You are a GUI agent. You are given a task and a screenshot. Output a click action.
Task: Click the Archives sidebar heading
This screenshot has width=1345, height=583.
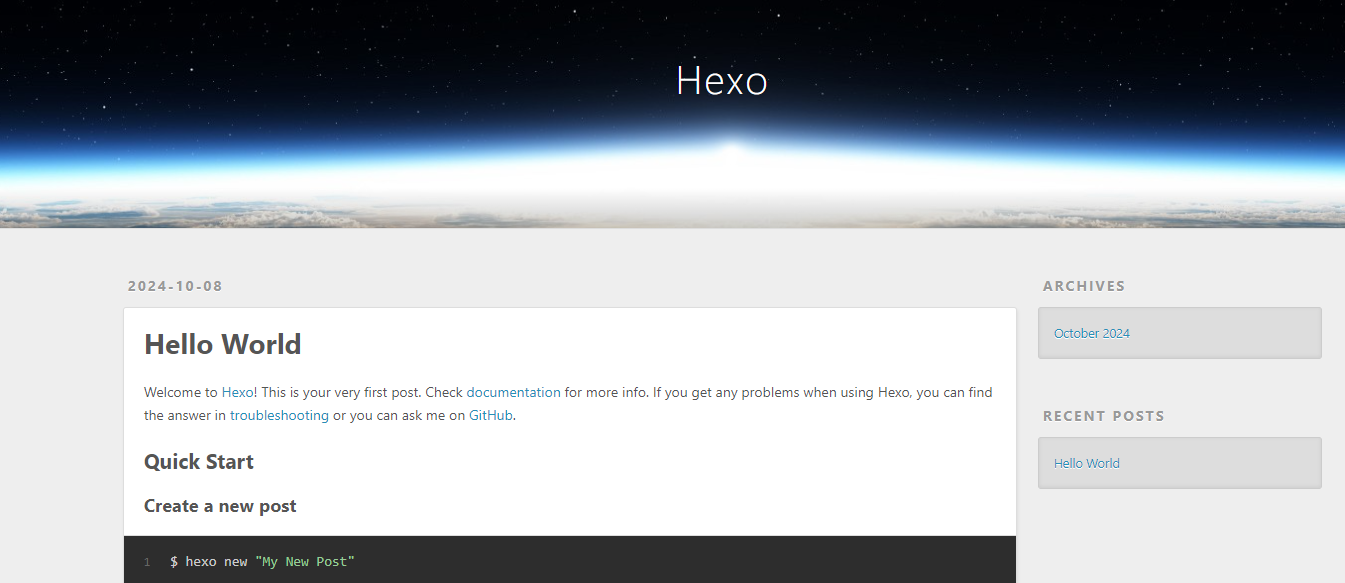tap(1083, 286)
